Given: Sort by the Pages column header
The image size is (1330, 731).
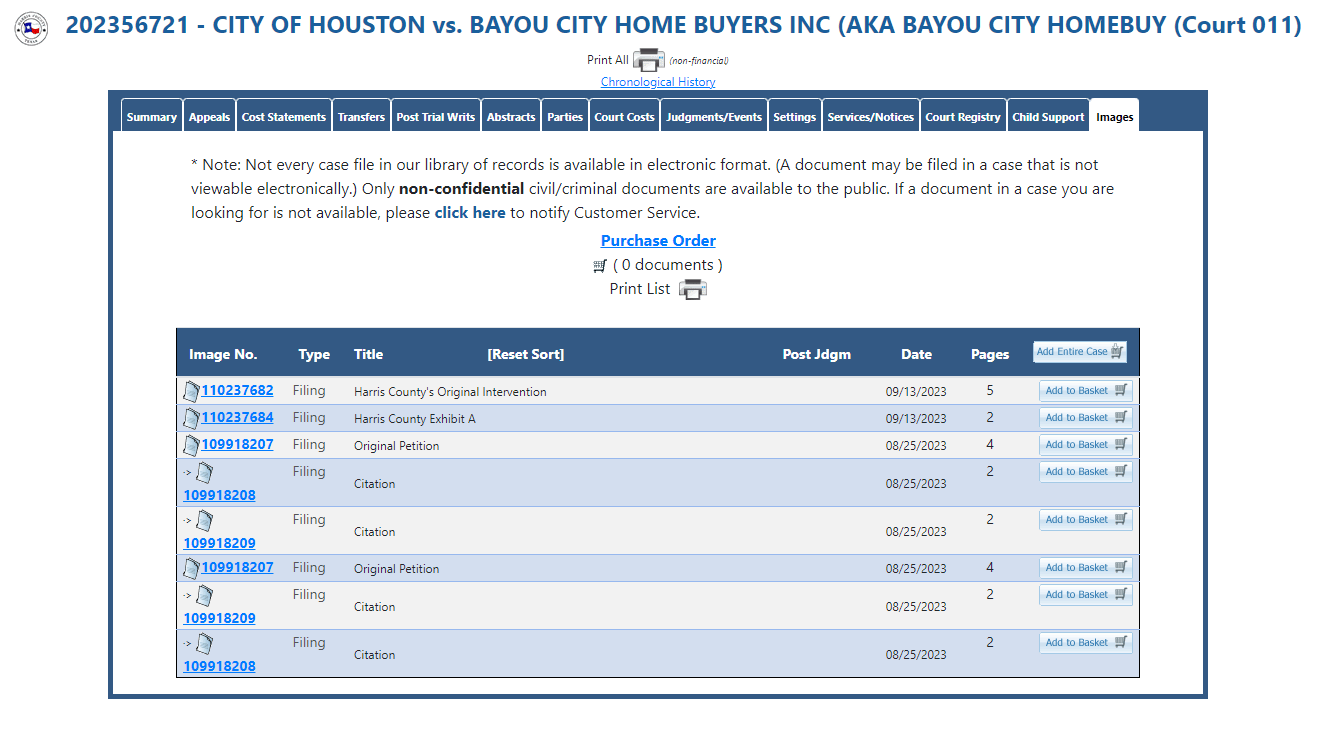Looking at the screenshot, I should [x=990, y=354].
